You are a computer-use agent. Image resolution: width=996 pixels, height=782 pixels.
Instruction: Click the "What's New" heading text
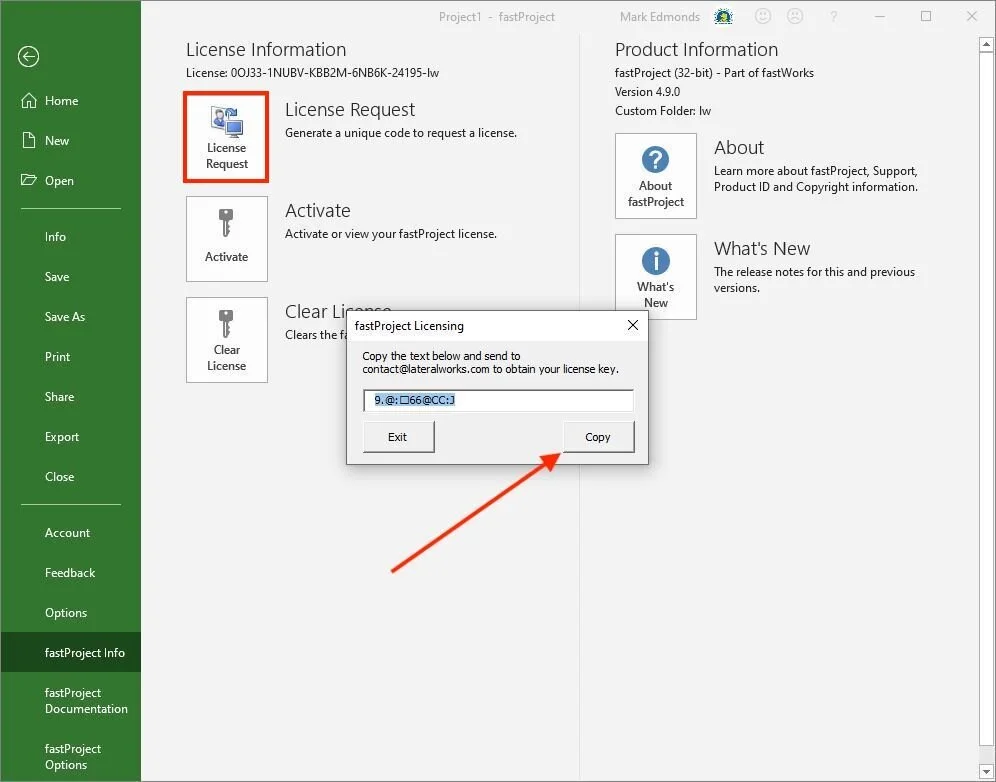(x=762, y=248)
